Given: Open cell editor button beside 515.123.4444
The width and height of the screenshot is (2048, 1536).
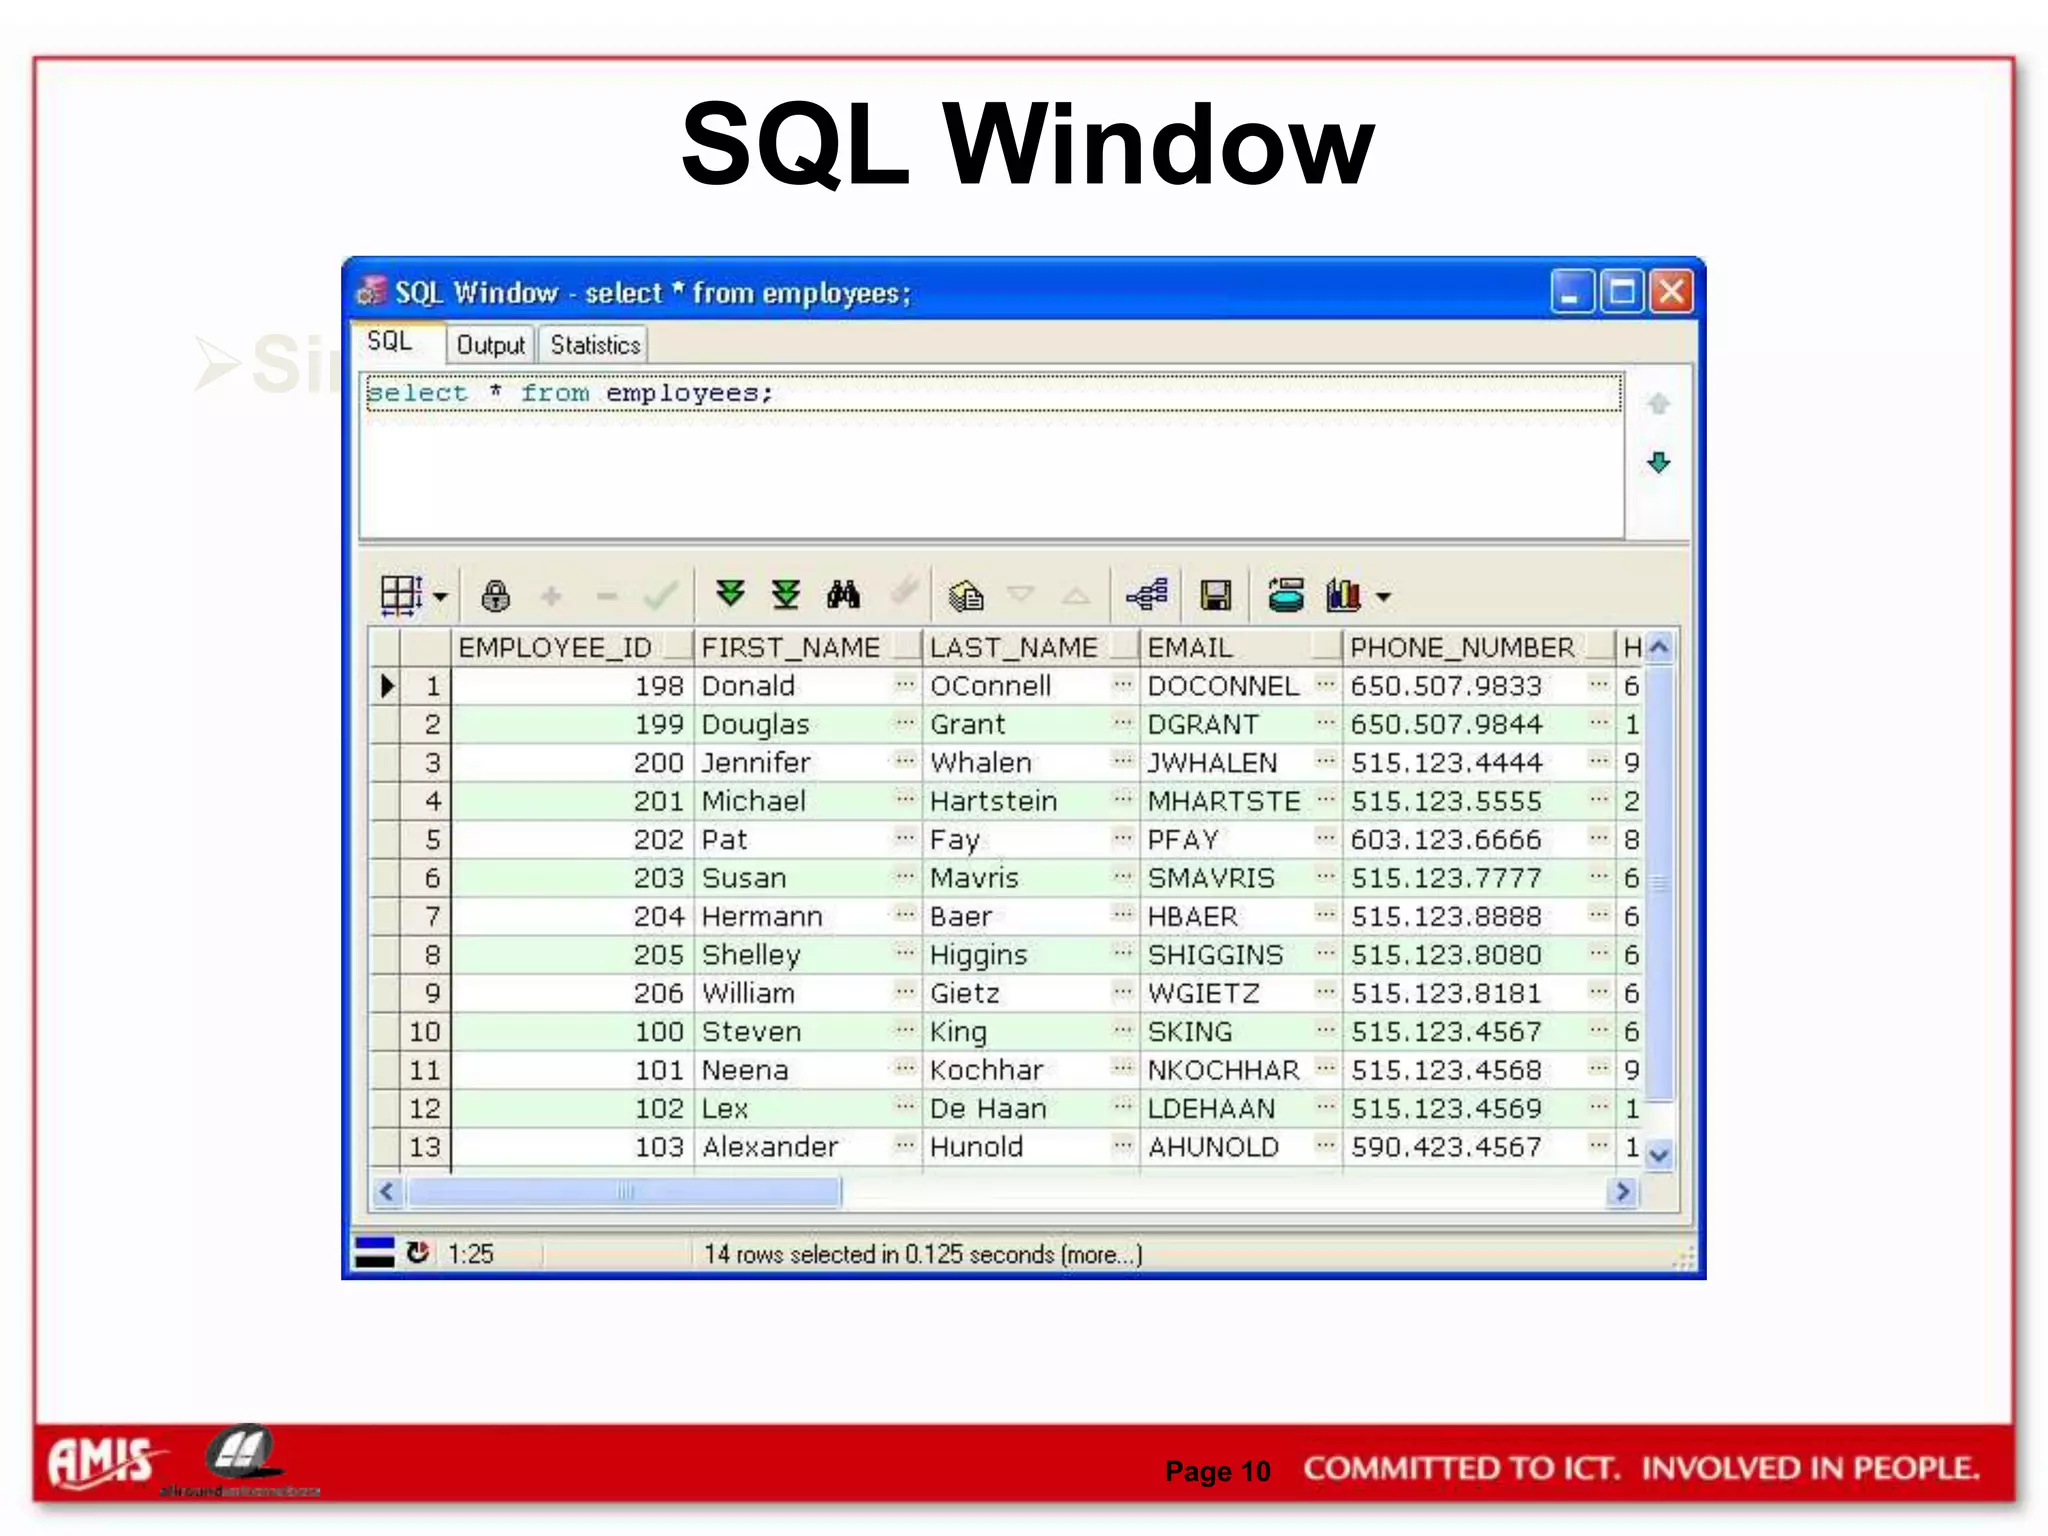Looking at the screenshot, I should tap(1599, 762).
